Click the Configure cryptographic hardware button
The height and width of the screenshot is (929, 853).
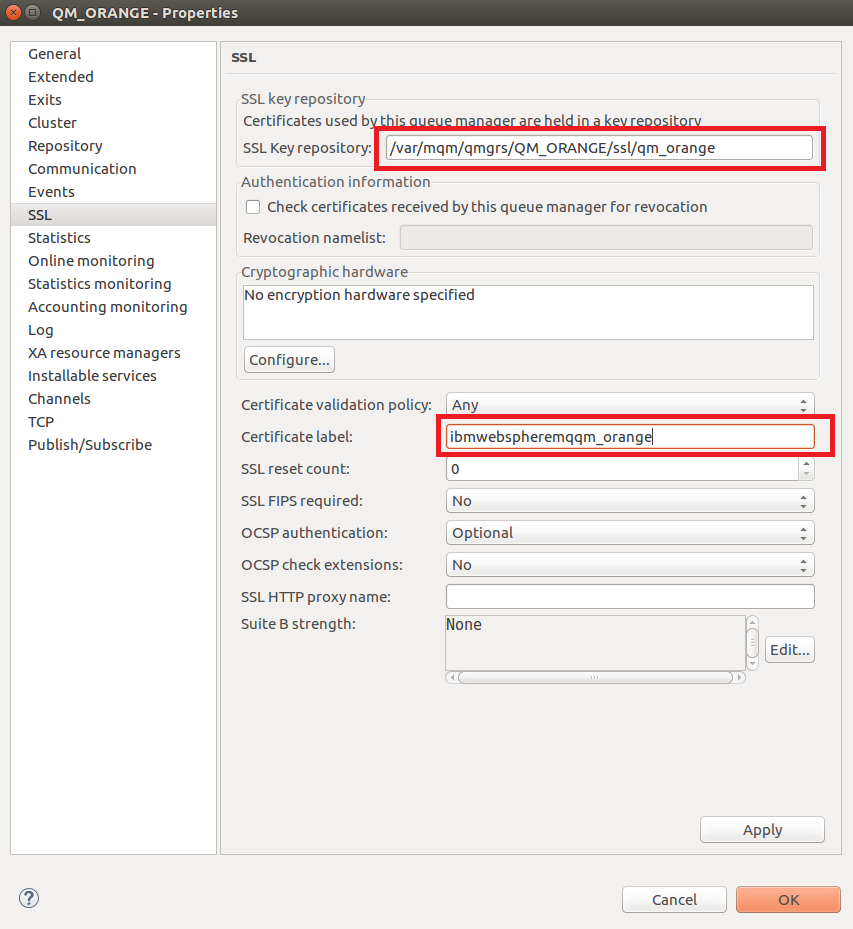click(x=289, y=360)
